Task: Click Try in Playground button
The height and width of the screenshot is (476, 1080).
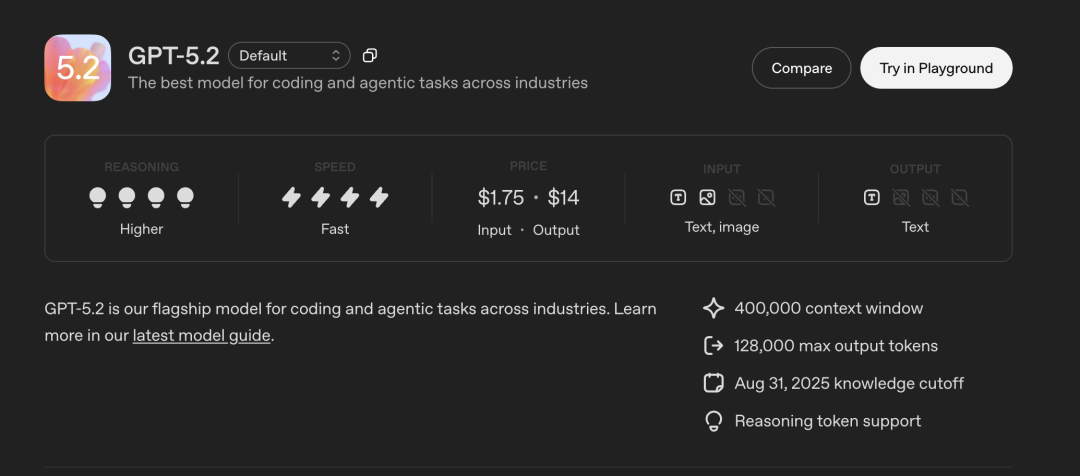Action: tap(936, 68)
